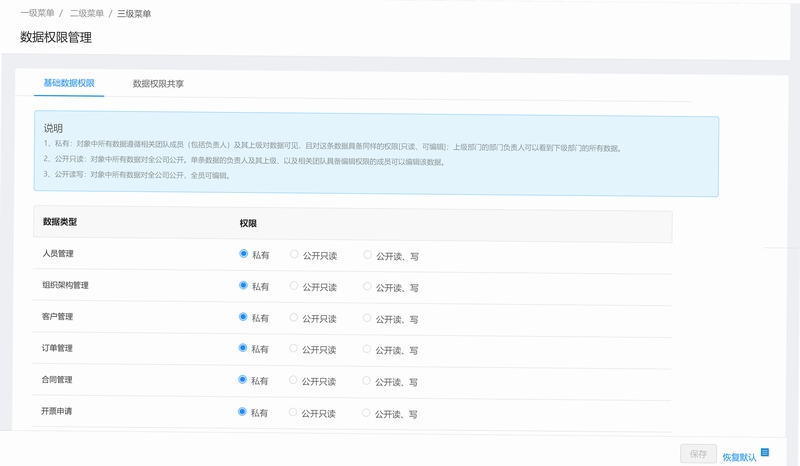Click the 客户管理 row label

[x=57, y=316]
